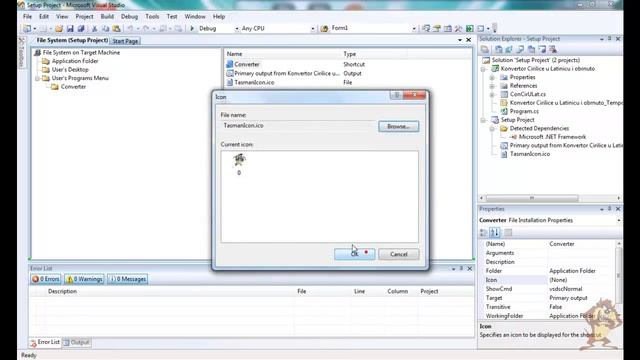Click the Start Page green toolbar icon
The width and height of the screenshot is (640, 360).
point(470,29)
